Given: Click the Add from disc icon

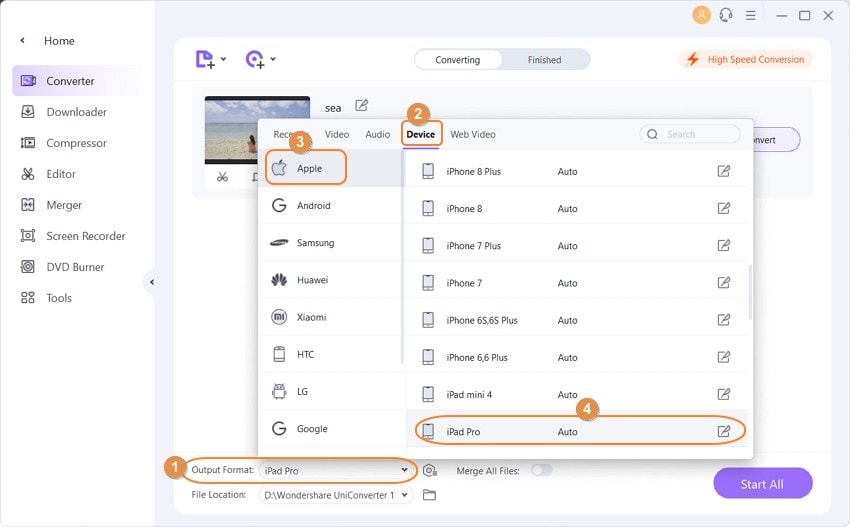Looking at the screenshot, I should [x=255, y=59].
